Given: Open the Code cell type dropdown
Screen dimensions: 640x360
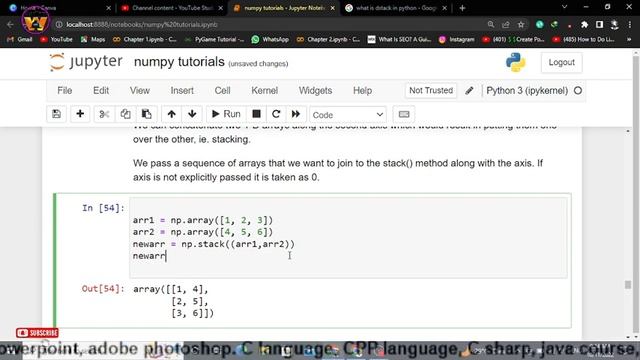Looking at the screenshot, I should click(x=348, y=115).
